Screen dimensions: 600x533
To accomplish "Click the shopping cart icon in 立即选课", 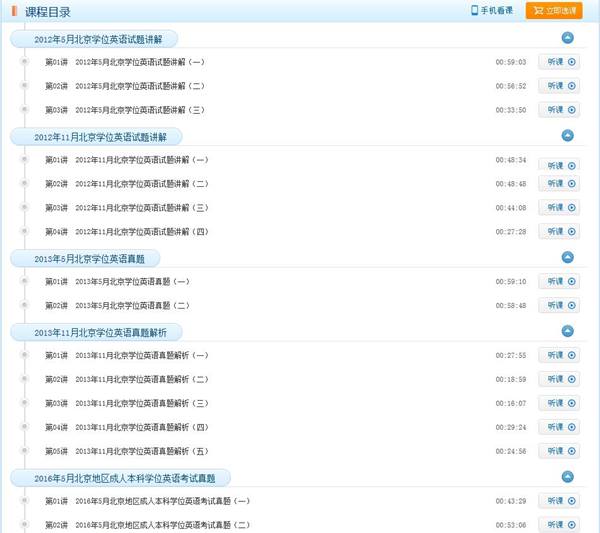I will 538,11.
